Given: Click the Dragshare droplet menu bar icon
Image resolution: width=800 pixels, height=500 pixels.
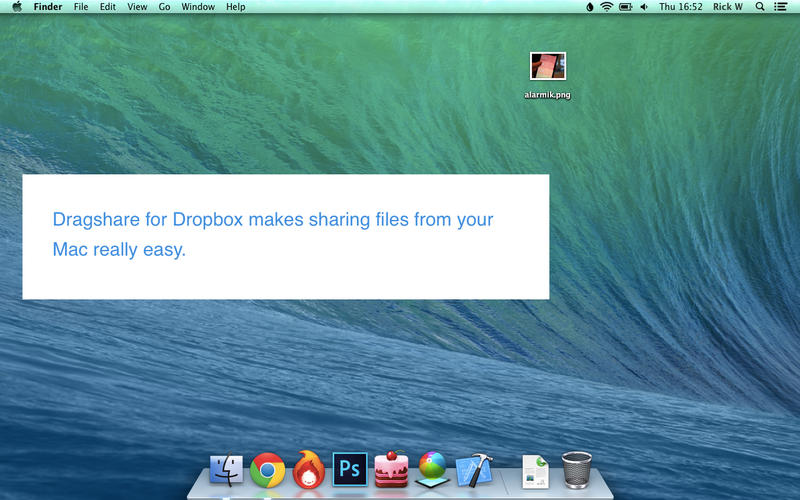Looking at the screenshot, I should point(589,7).
